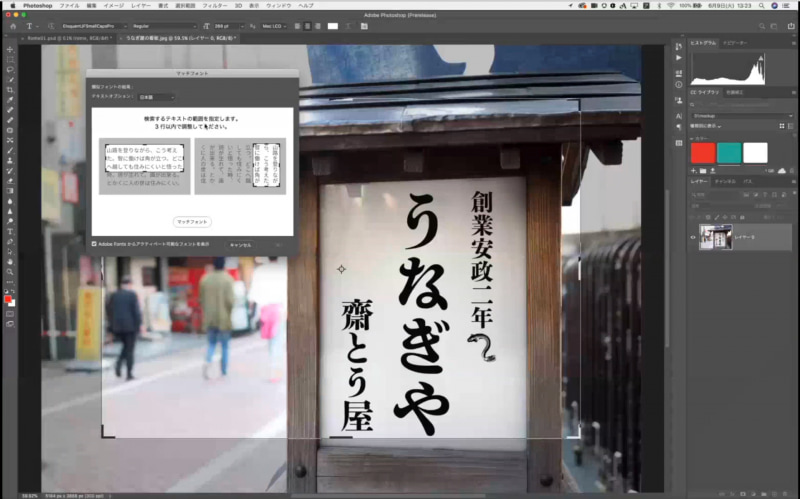The width and height of the screenshot is (800, 499).
Task: Add new item to CC library
Action: [x=694, y=170]
